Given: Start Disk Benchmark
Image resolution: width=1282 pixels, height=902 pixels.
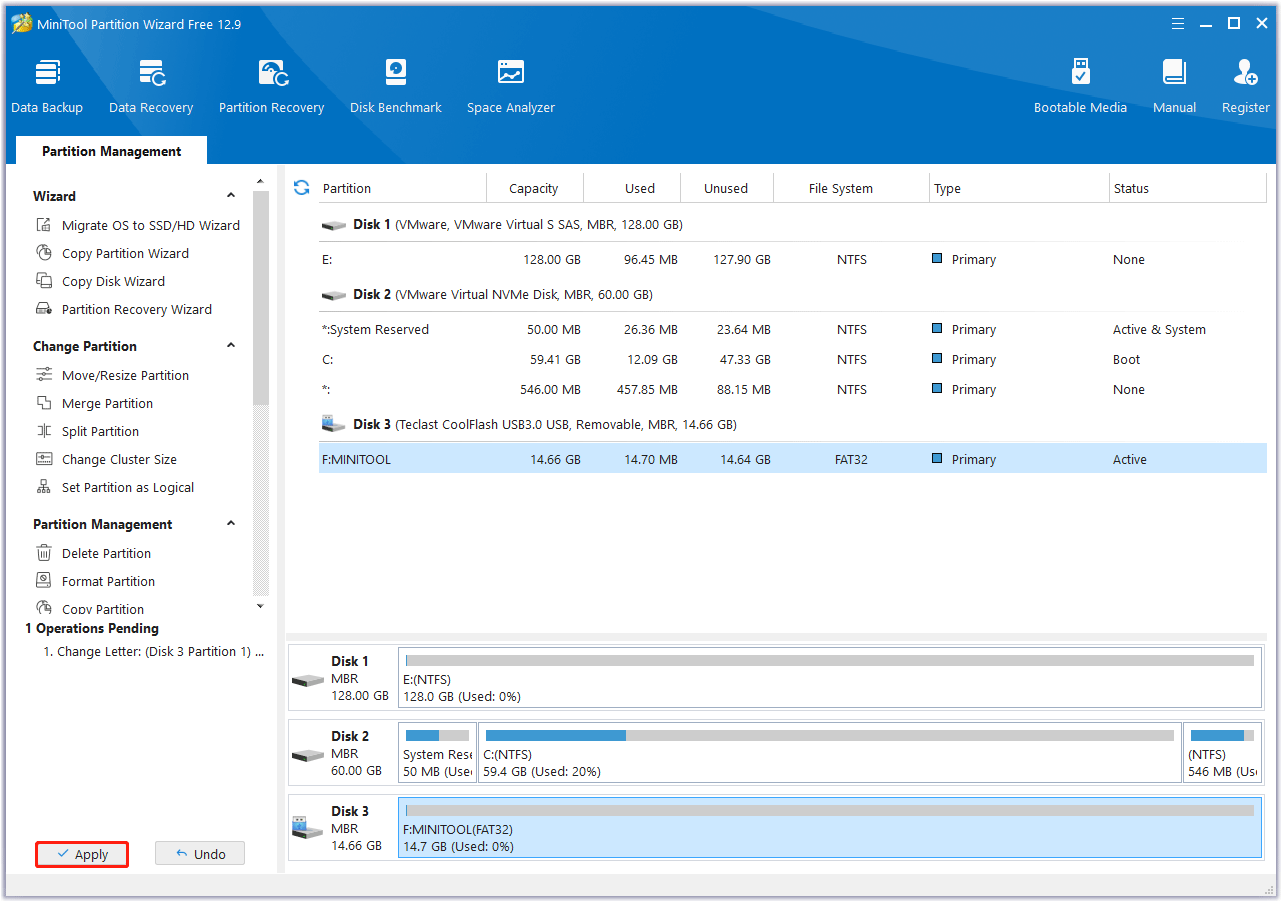Looking at the screenshot, I should (x=395, y=85).
